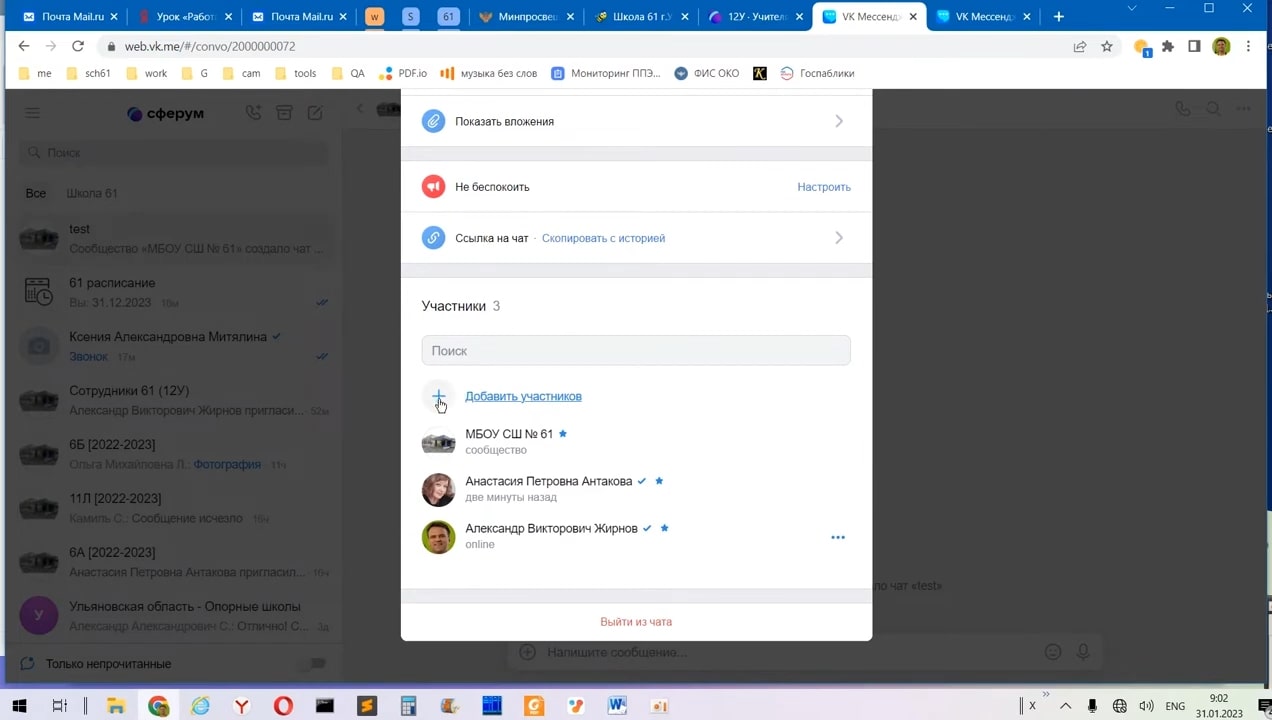1272x720 pixels.
Task: Open the Сферум hamburger menu
Action: (x=33, y=113)
